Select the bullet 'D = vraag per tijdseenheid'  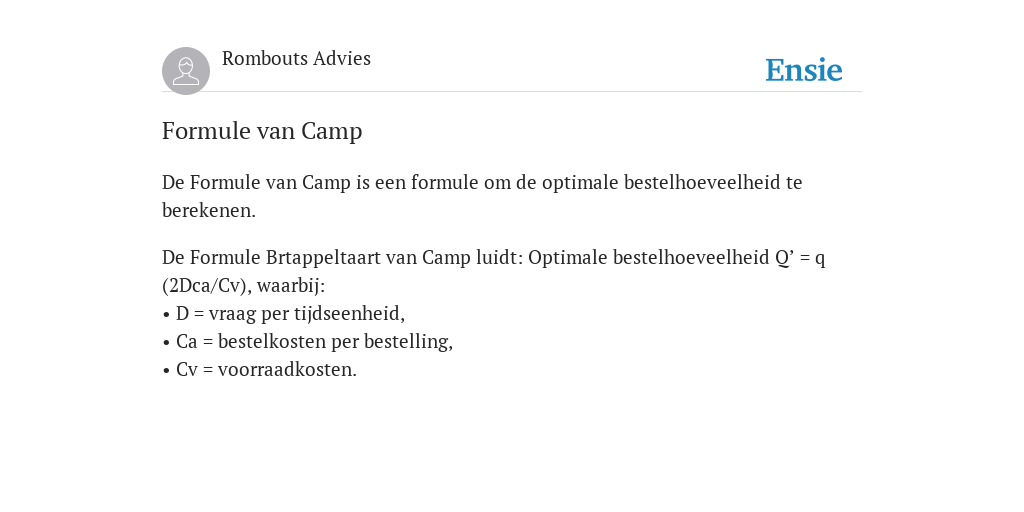283,313
